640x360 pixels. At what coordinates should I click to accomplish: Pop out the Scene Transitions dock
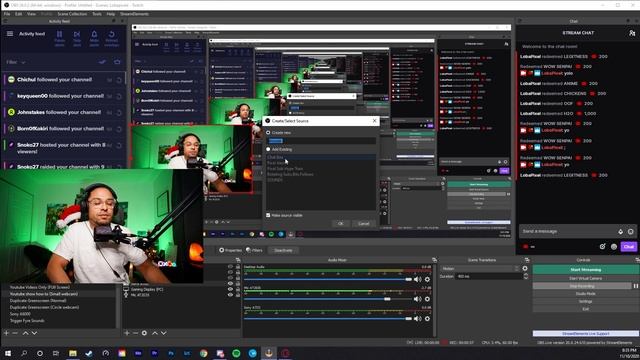527,260
